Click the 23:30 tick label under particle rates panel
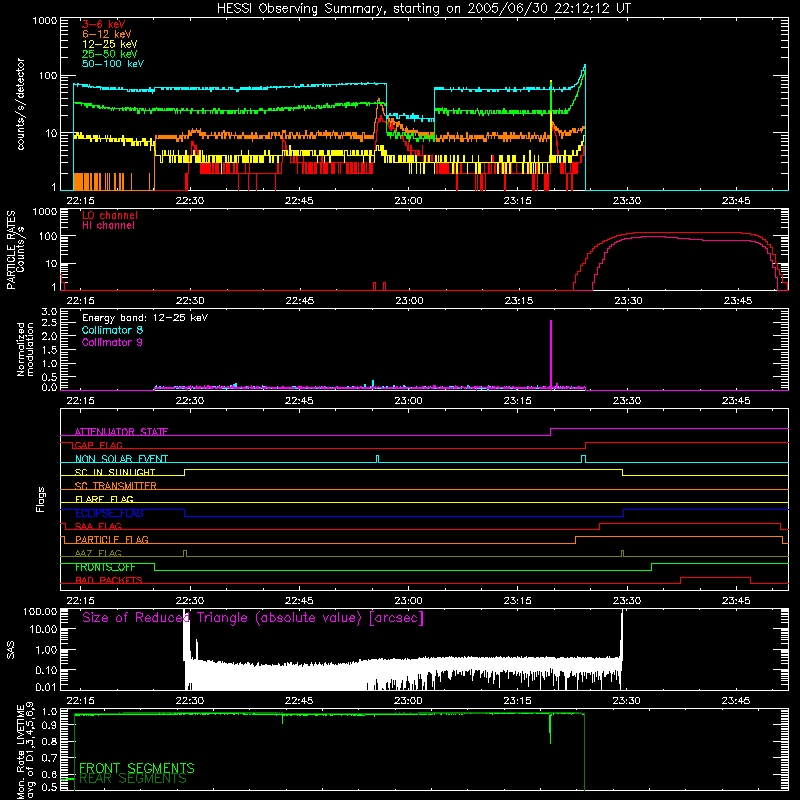Viewport: 800px width, 800px height. pyautogui.click(x=628, y=301)
